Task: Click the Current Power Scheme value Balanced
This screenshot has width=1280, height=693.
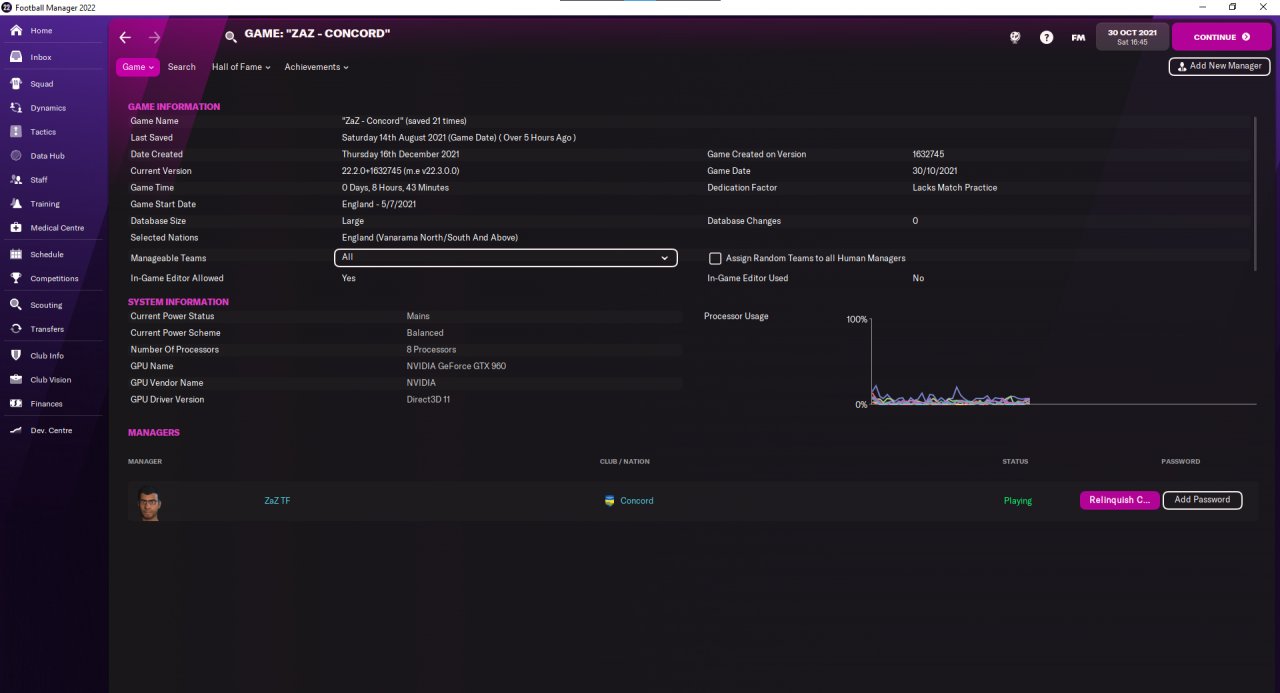Action: 425,333
